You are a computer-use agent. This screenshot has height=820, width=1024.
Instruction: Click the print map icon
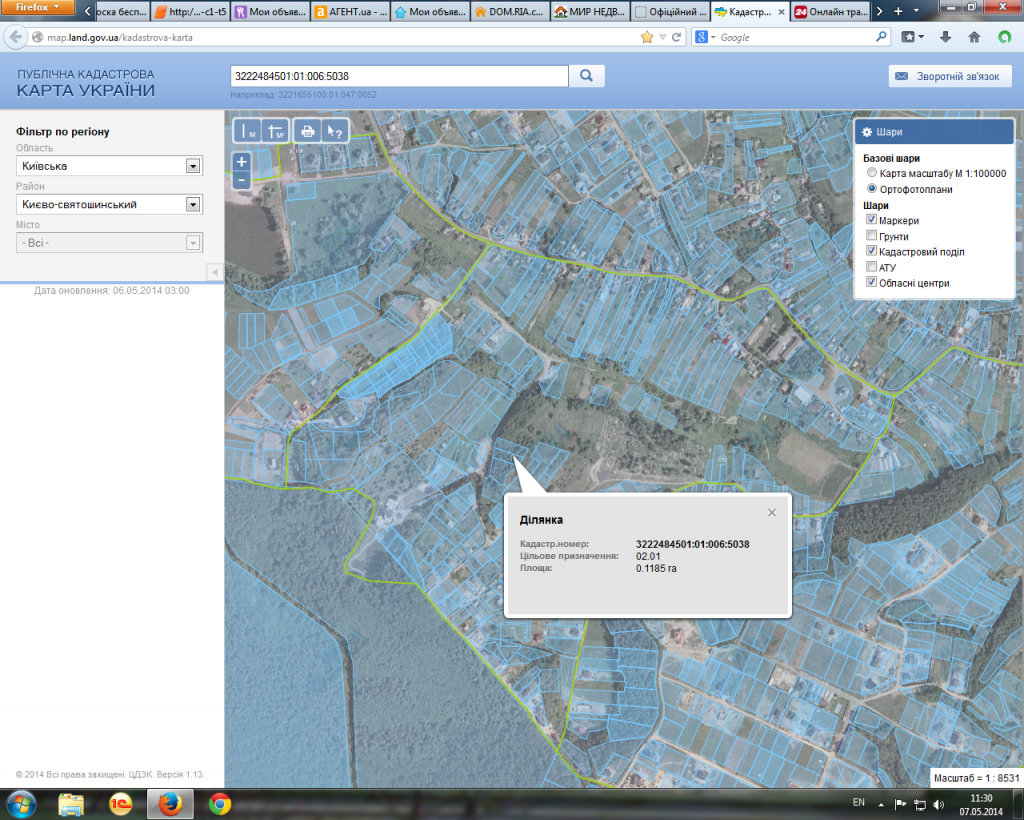coord(308,131)
